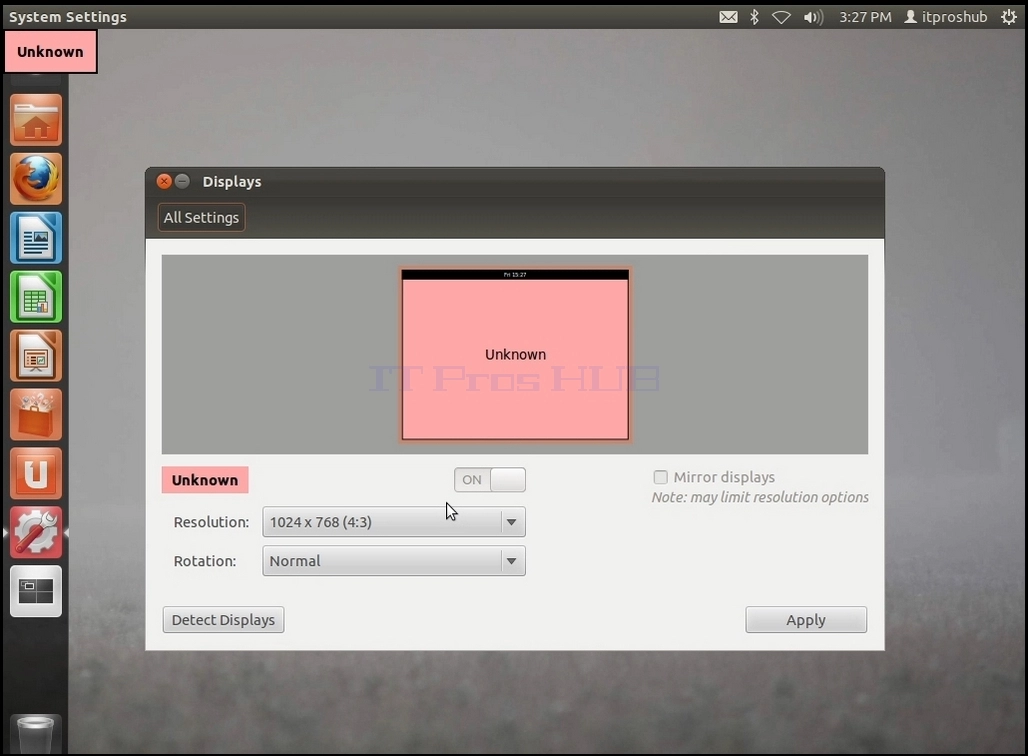Open the itproshub user menu
Screen dimensions: 1028x756
[x=945, y=17]
